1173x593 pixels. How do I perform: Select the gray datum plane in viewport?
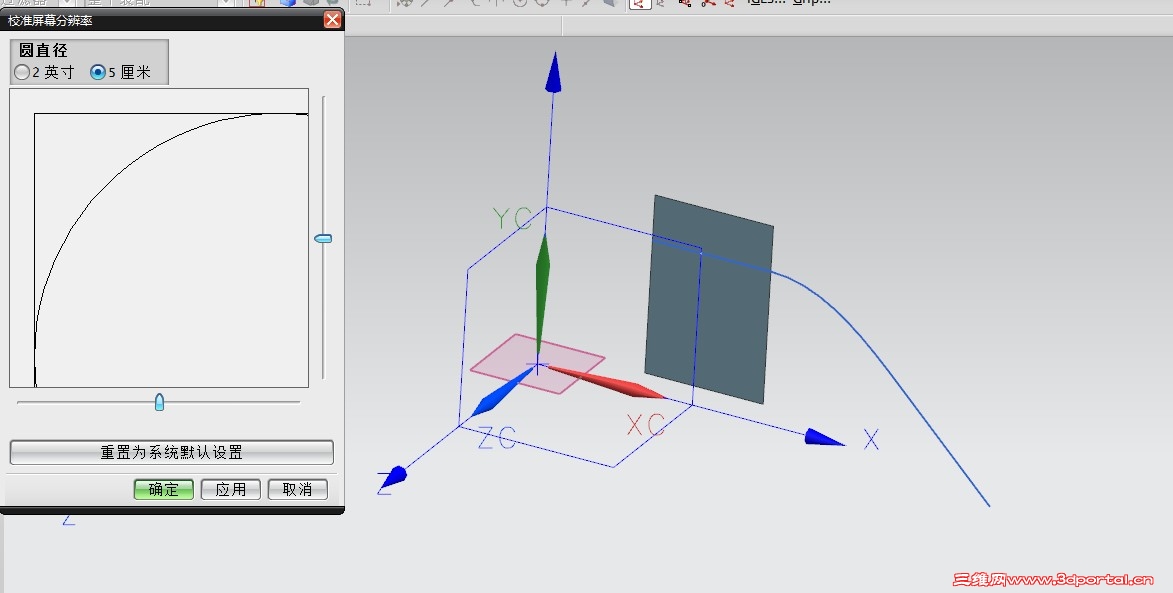pos(708,299)
